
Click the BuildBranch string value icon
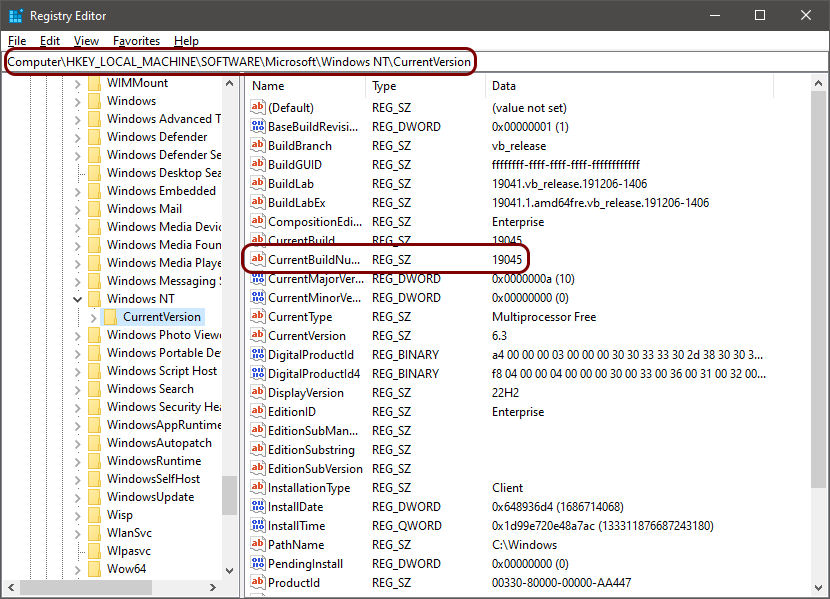(258, 145)
